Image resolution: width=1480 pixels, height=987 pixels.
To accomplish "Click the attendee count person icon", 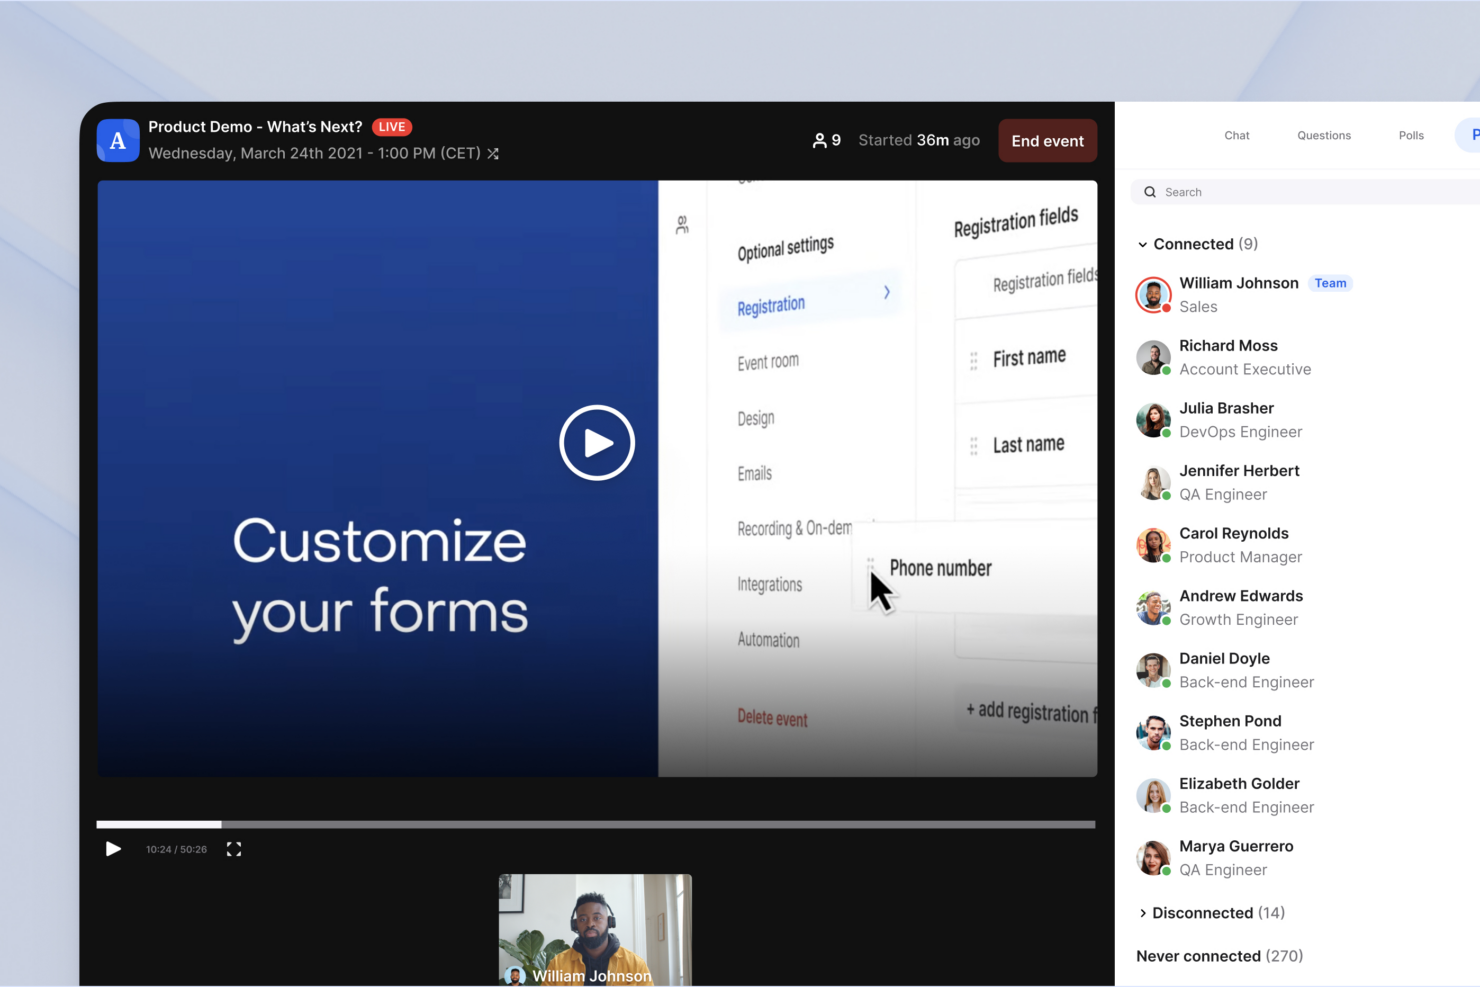I will (x=819, y=141).
